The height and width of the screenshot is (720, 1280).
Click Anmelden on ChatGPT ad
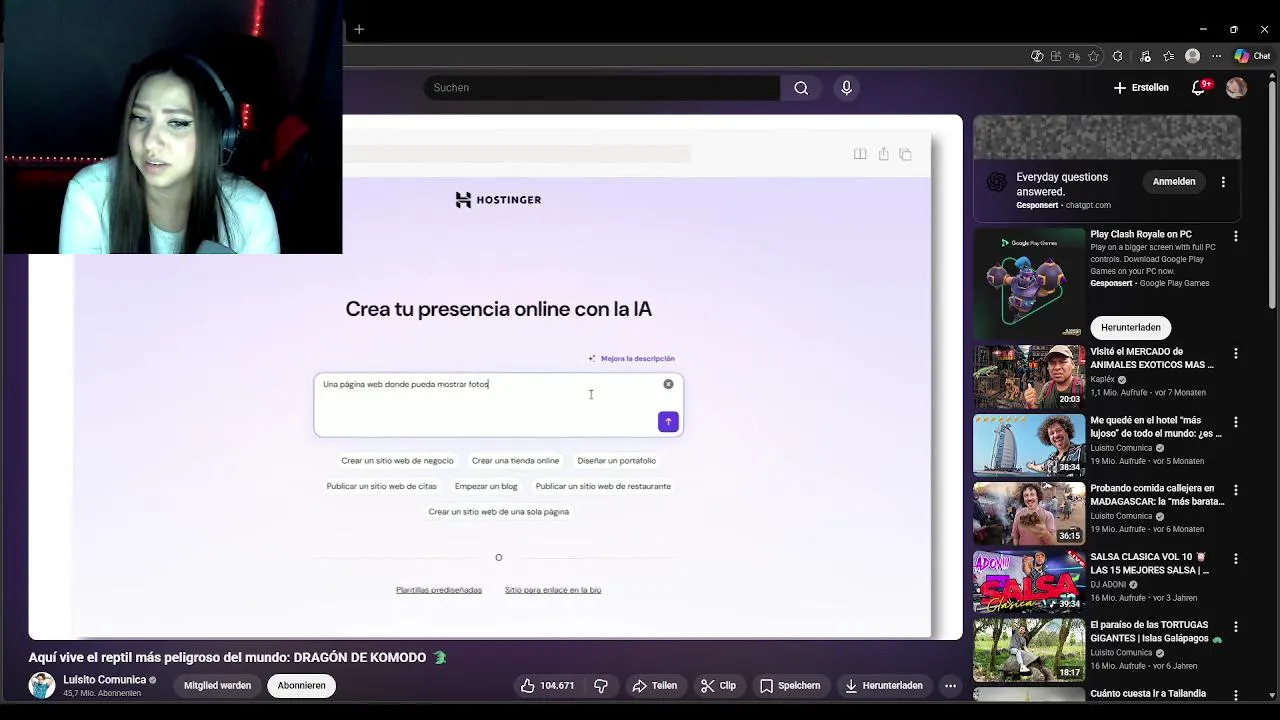pos(1174,182)
